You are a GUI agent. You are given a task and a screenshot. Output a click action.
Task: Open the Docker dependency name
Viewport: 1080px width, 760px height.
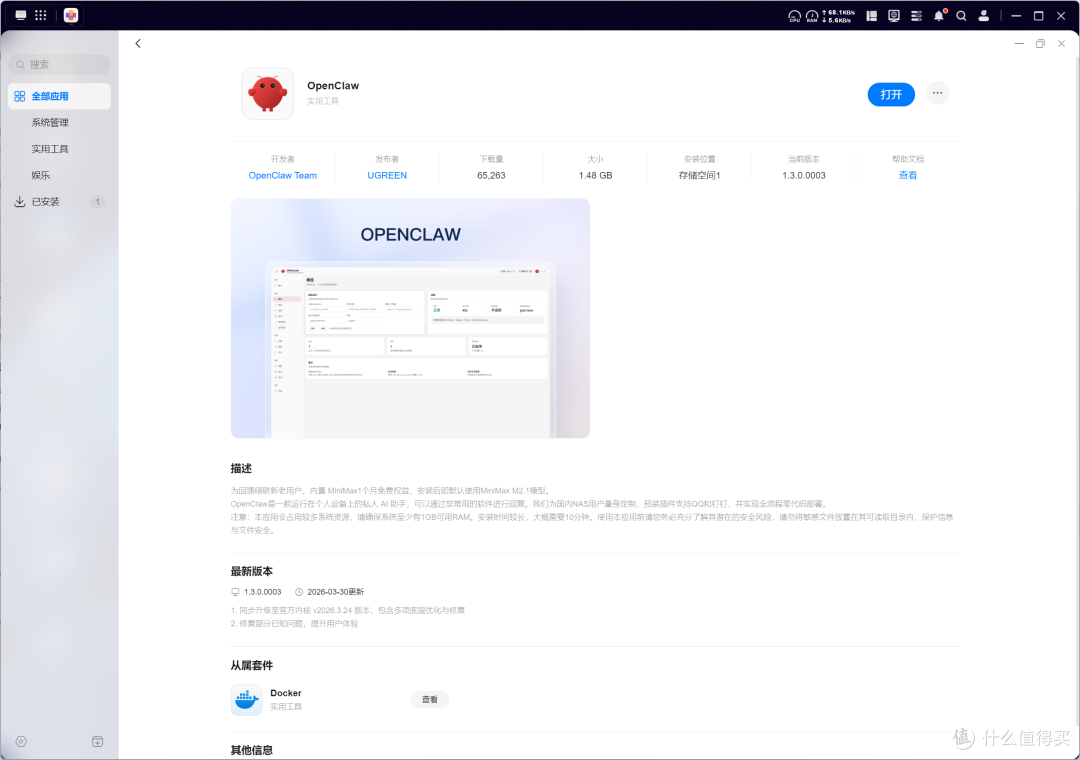tap(286, 692)
